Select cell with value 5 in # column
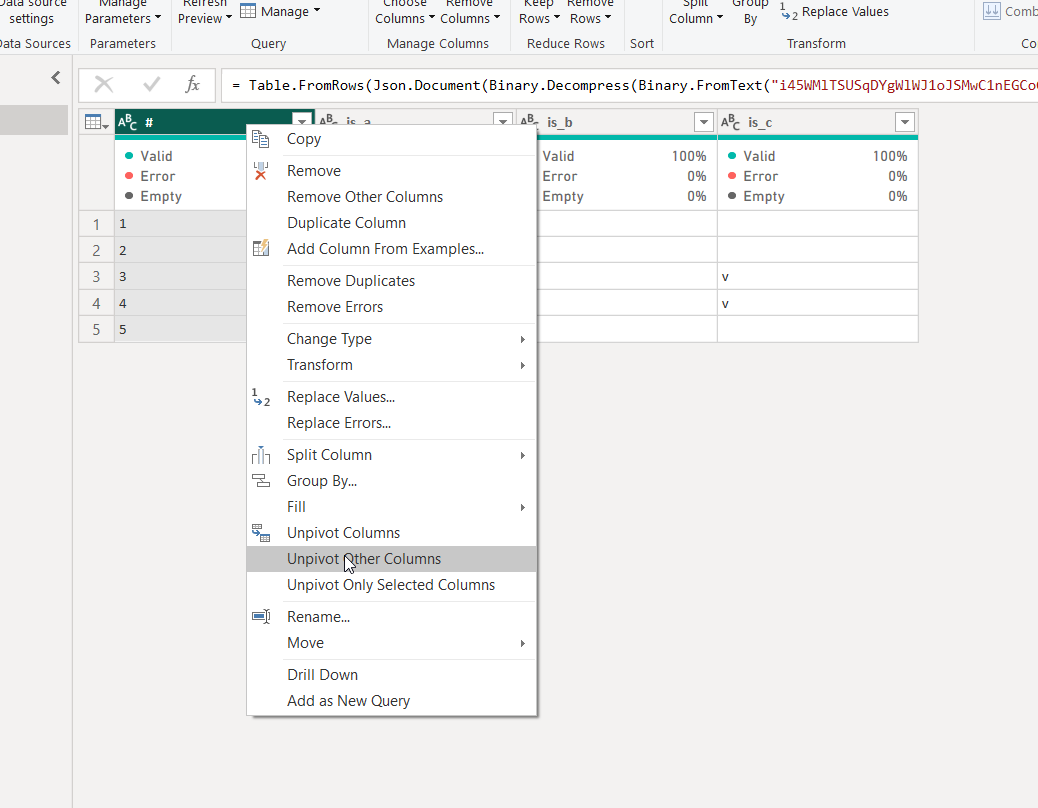 pos(181,330)
